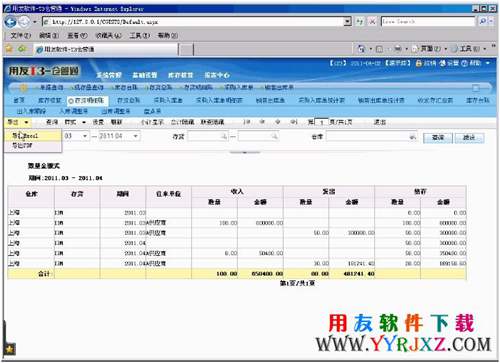Click the shortcut bar's sun icon

[x=23, y=88]
